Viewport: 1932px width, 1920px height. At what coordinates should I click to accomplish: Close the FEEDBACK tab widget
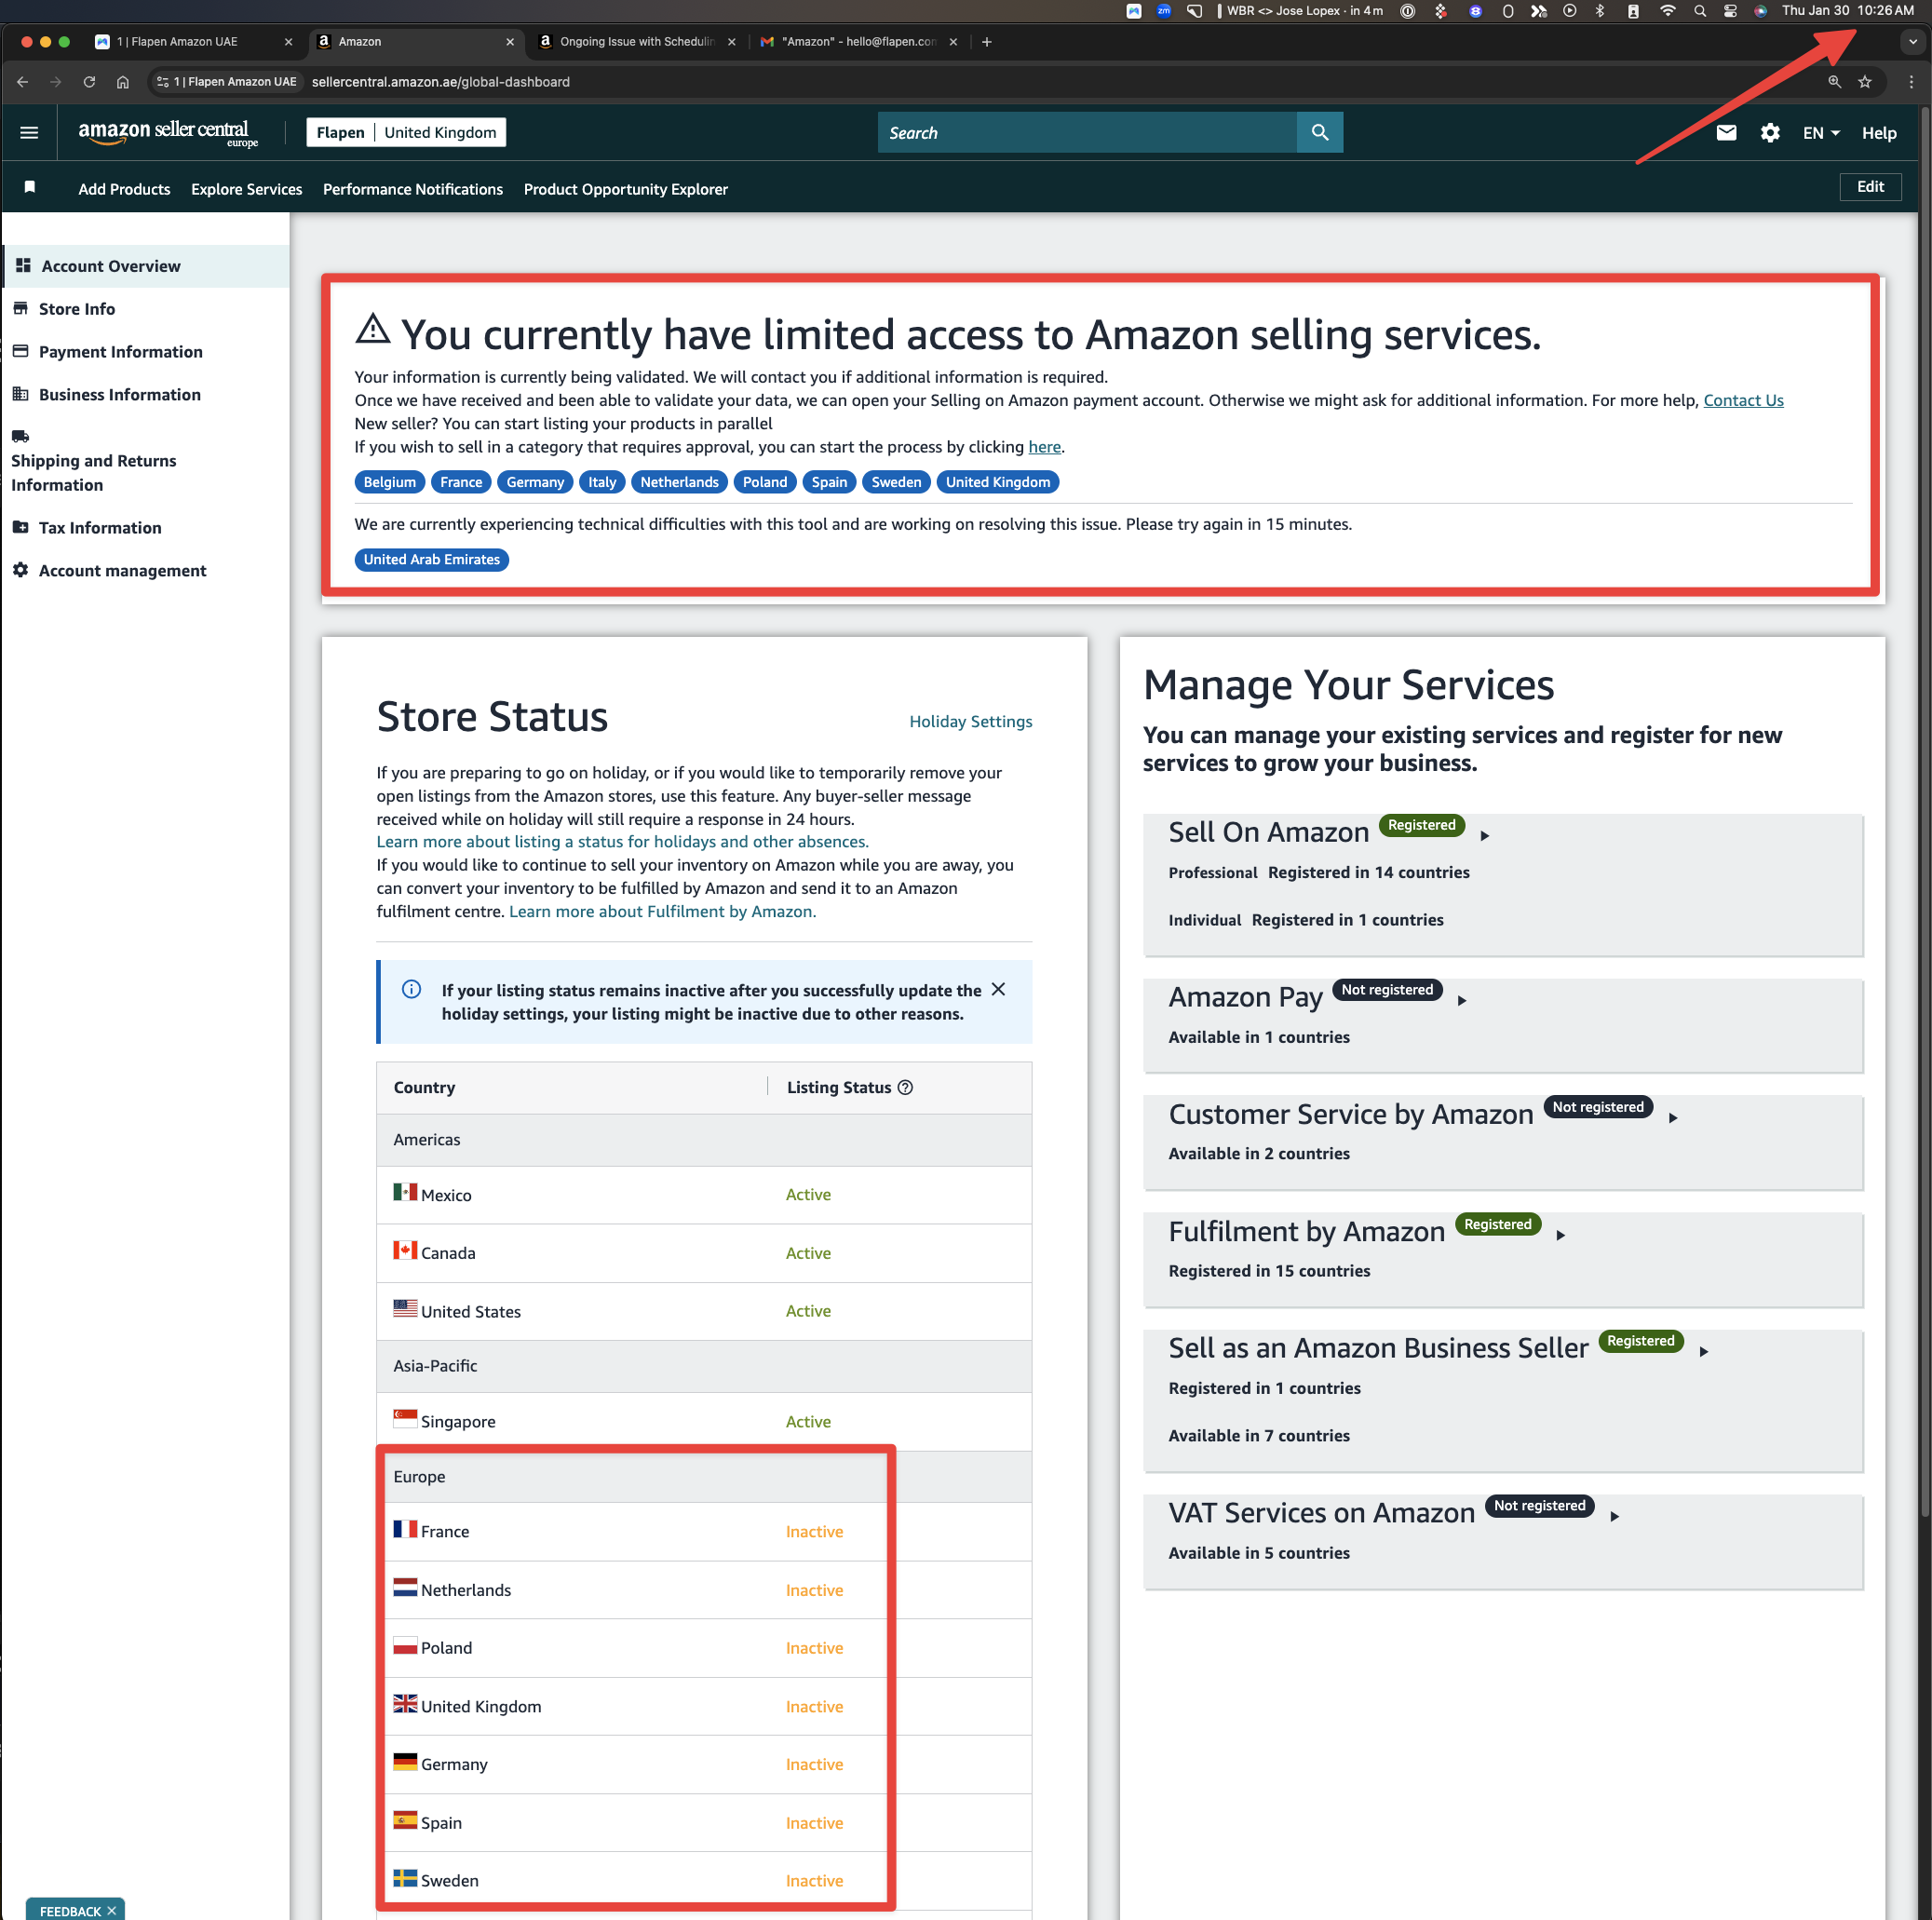pos(112,1910)
